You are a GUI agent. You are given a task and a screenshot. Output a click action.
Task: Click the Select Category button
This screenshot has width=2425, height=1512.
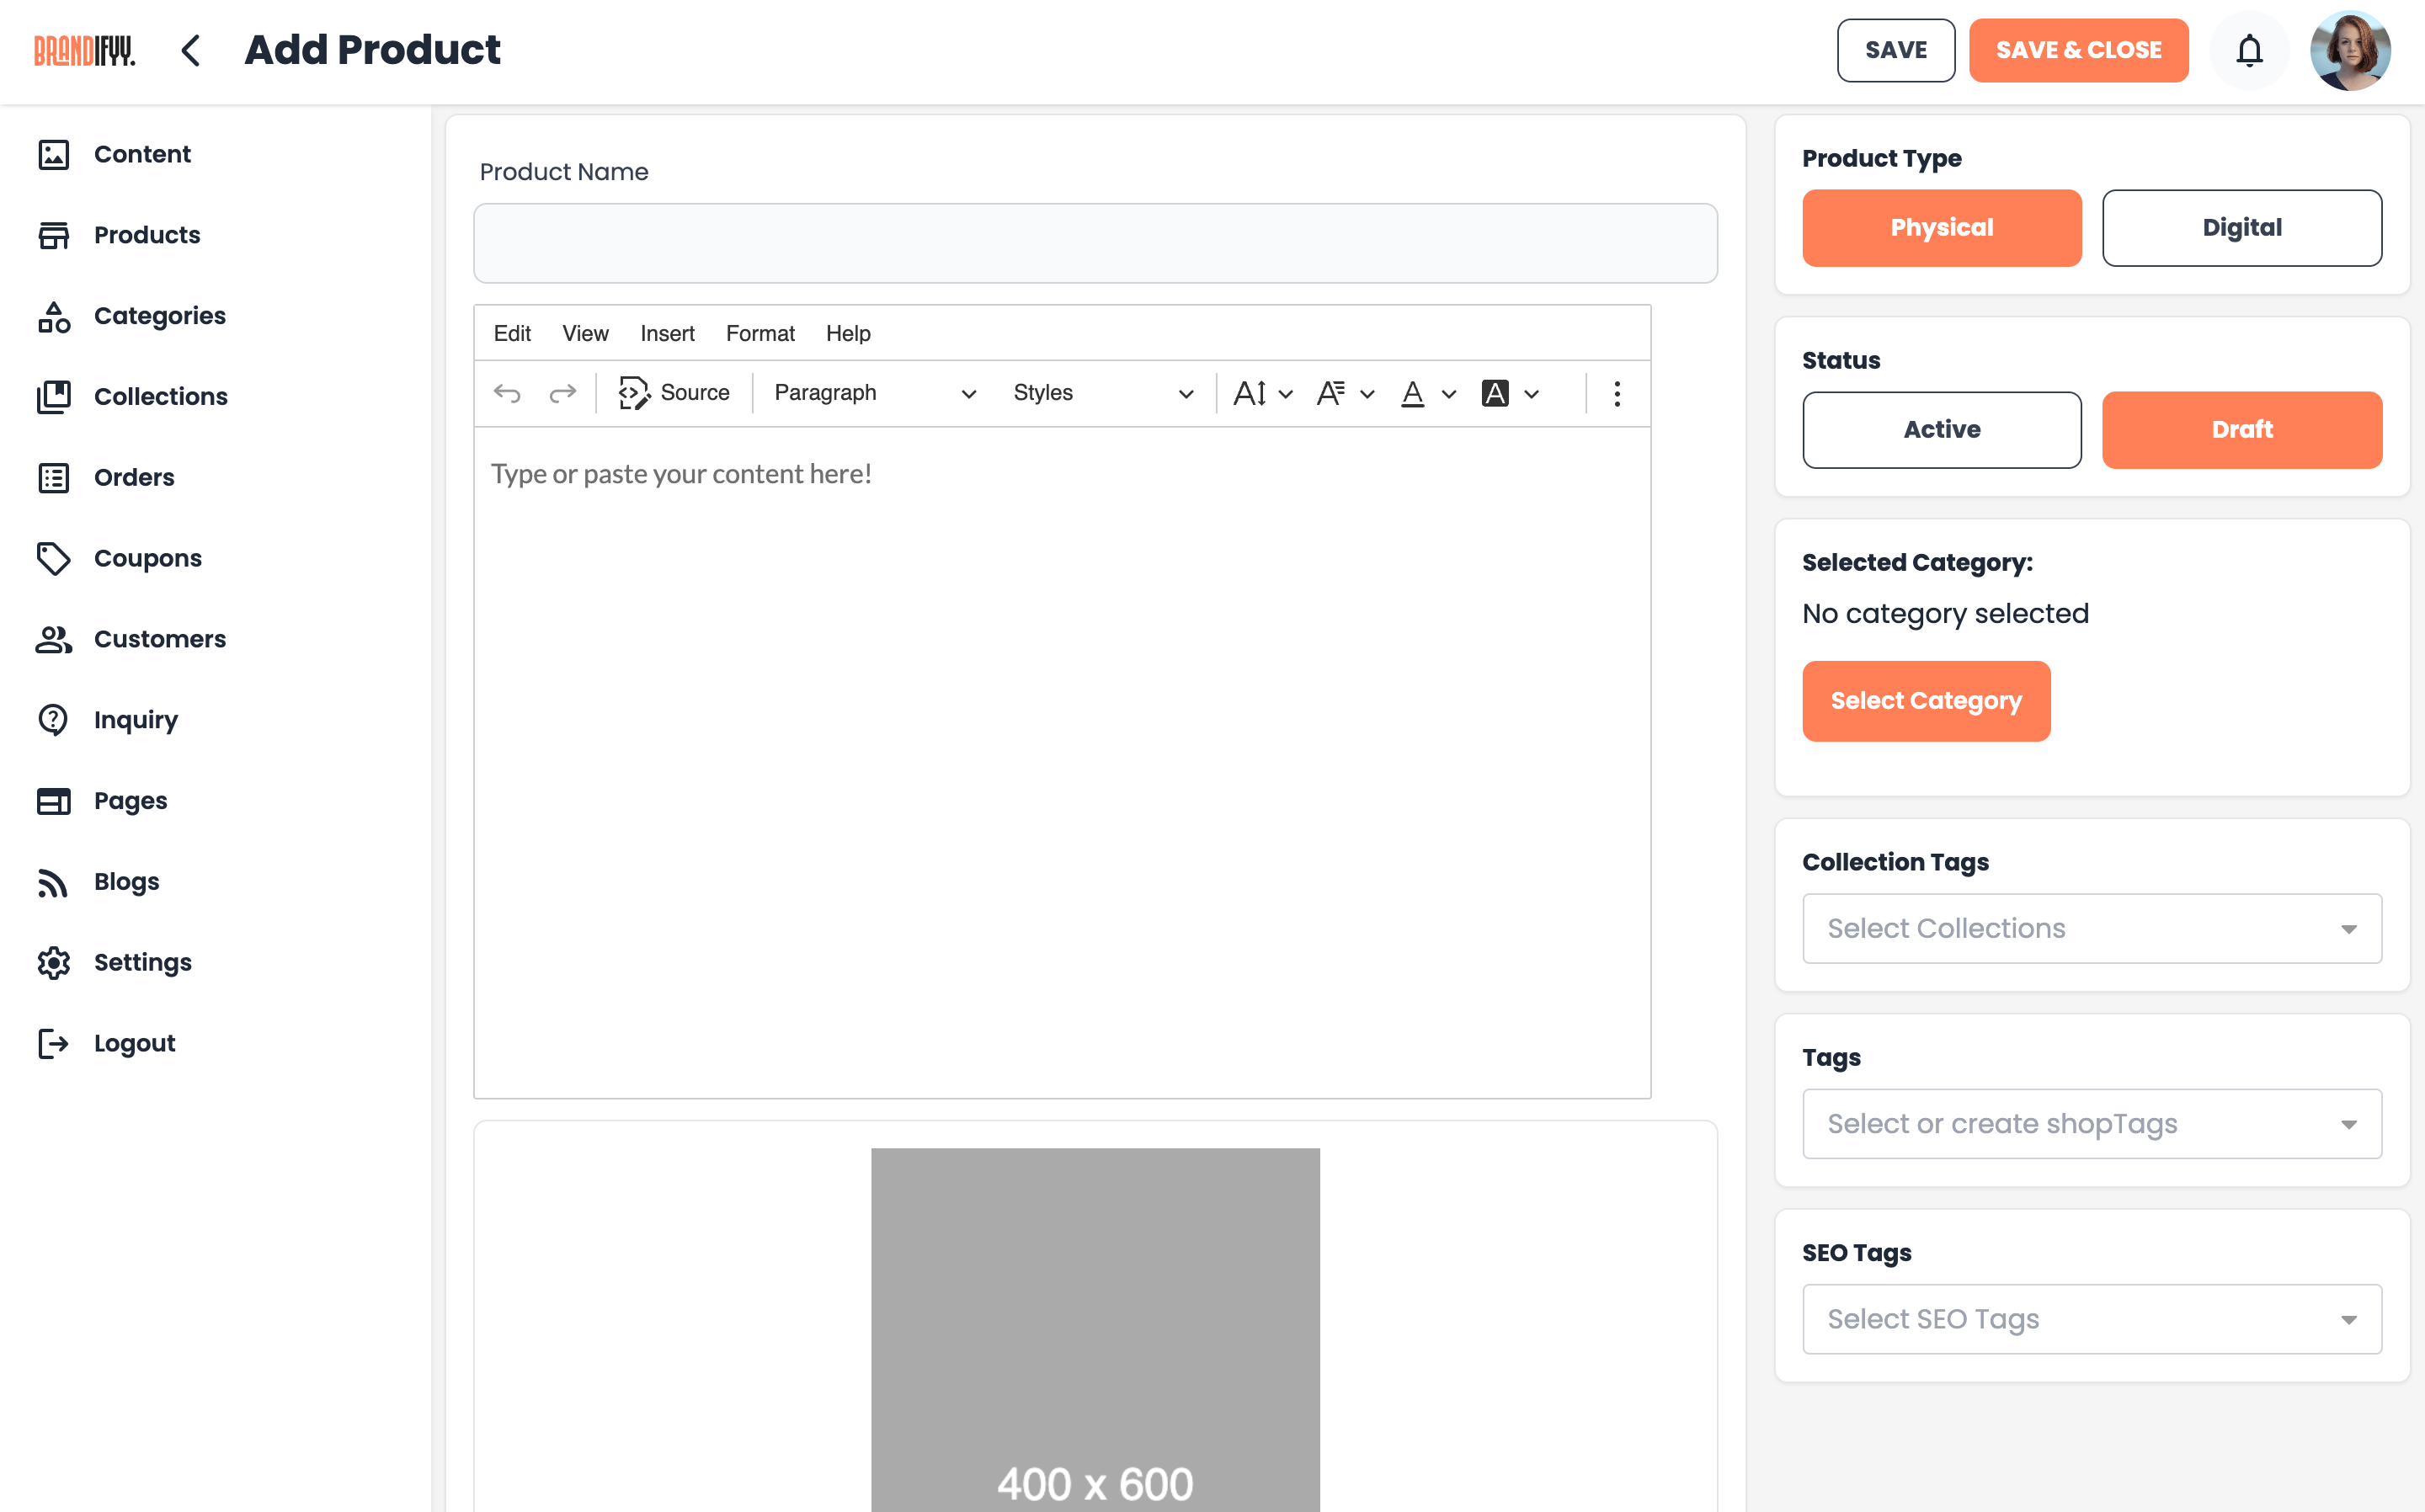(1926, 700)
